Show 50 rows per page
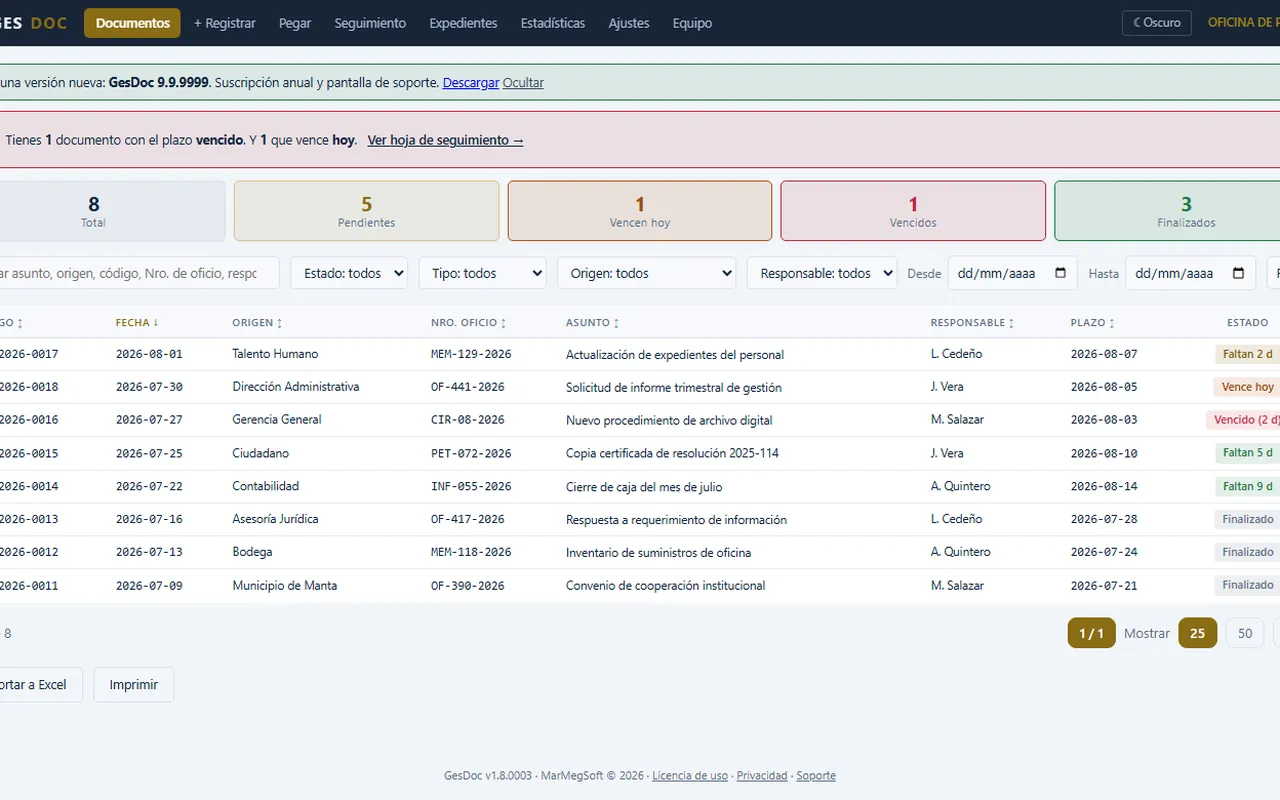 coord(1245,633)
